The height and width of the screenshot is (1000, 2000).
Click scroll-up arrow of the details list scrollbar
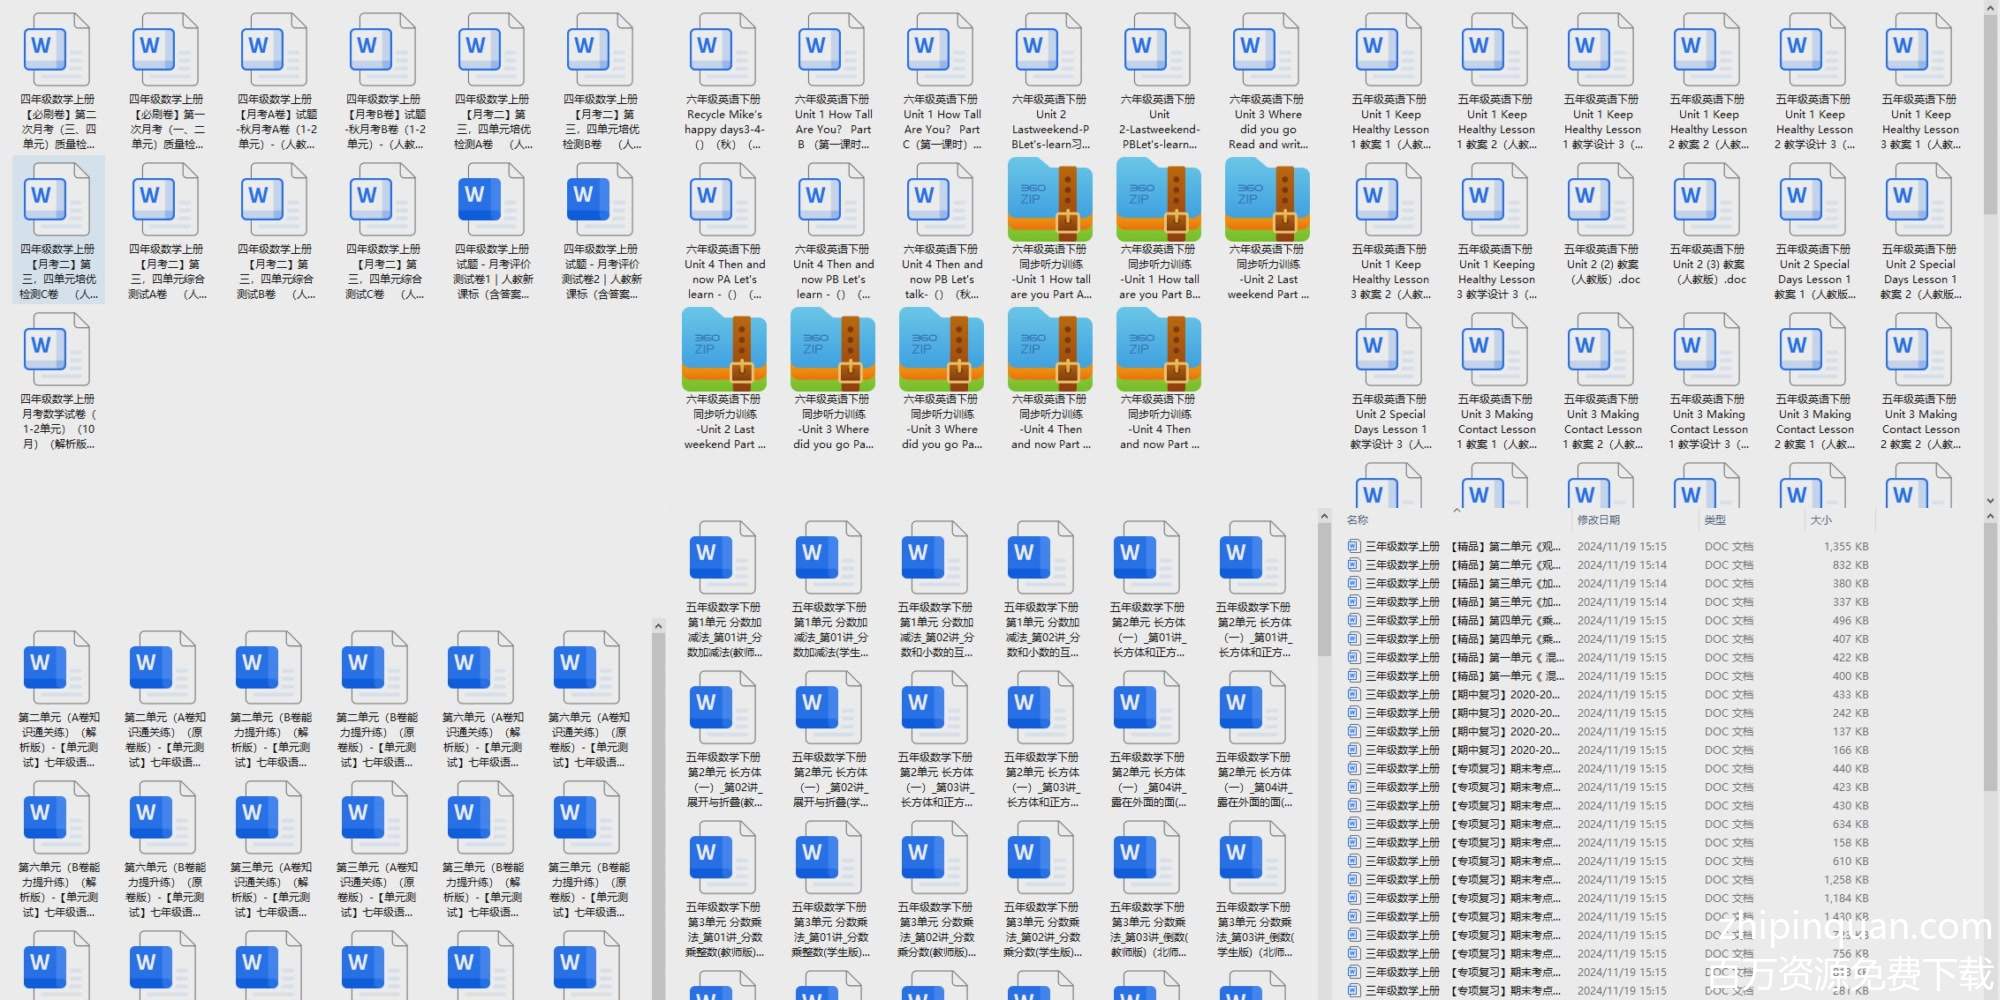[1324, 517]
